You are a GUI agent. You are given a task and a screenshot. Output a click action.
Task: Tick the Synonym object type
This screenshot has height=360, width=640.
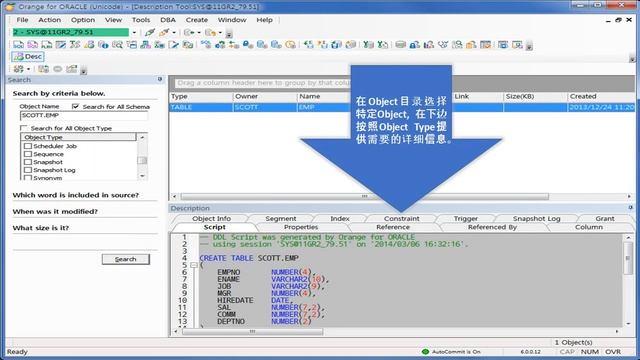coord(28,178)
